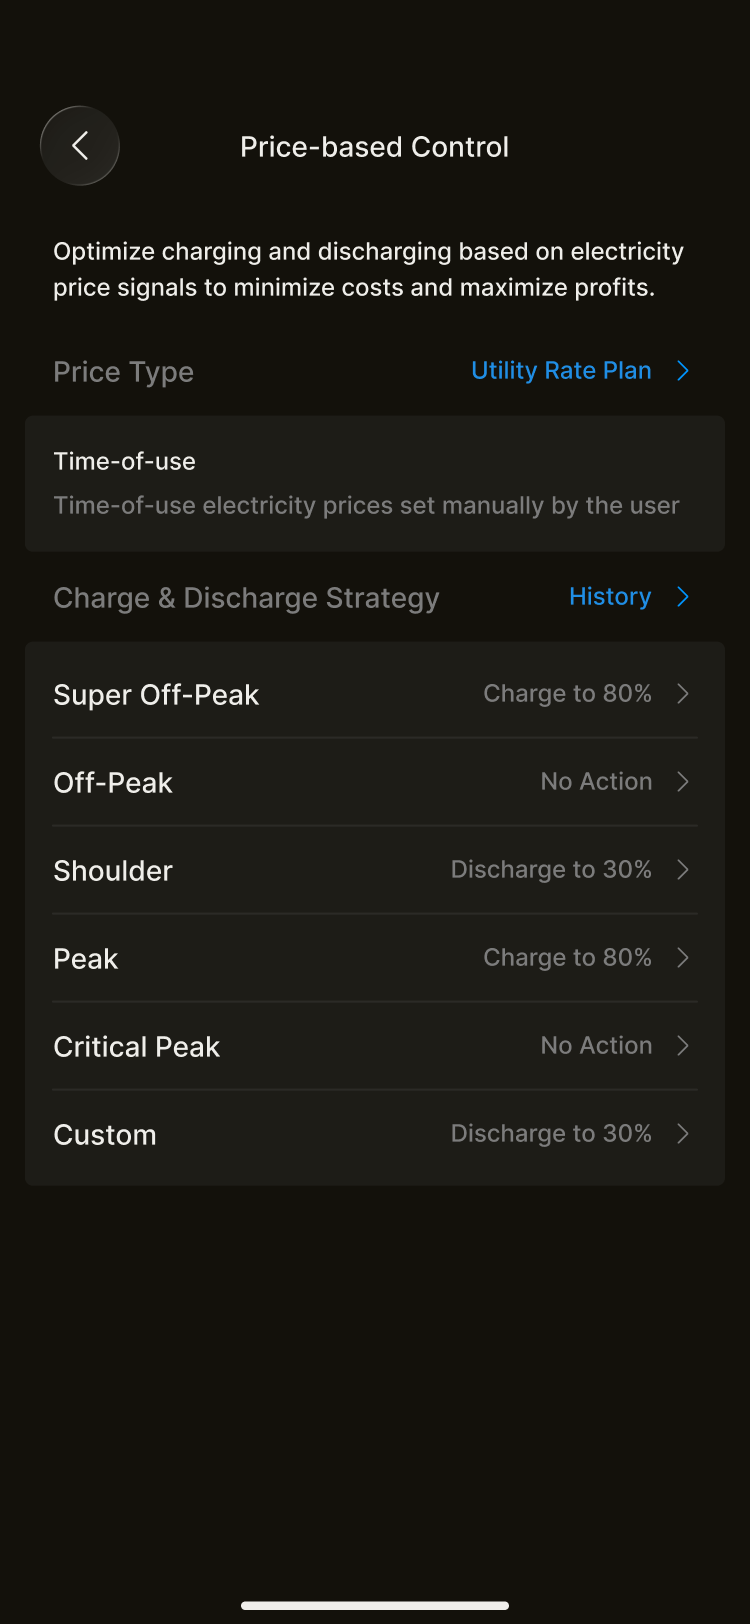This screenshot has width=750, height=1624.
Task: Change Super Off-Peak's Charge to 80% value
Action: [567, 694]
